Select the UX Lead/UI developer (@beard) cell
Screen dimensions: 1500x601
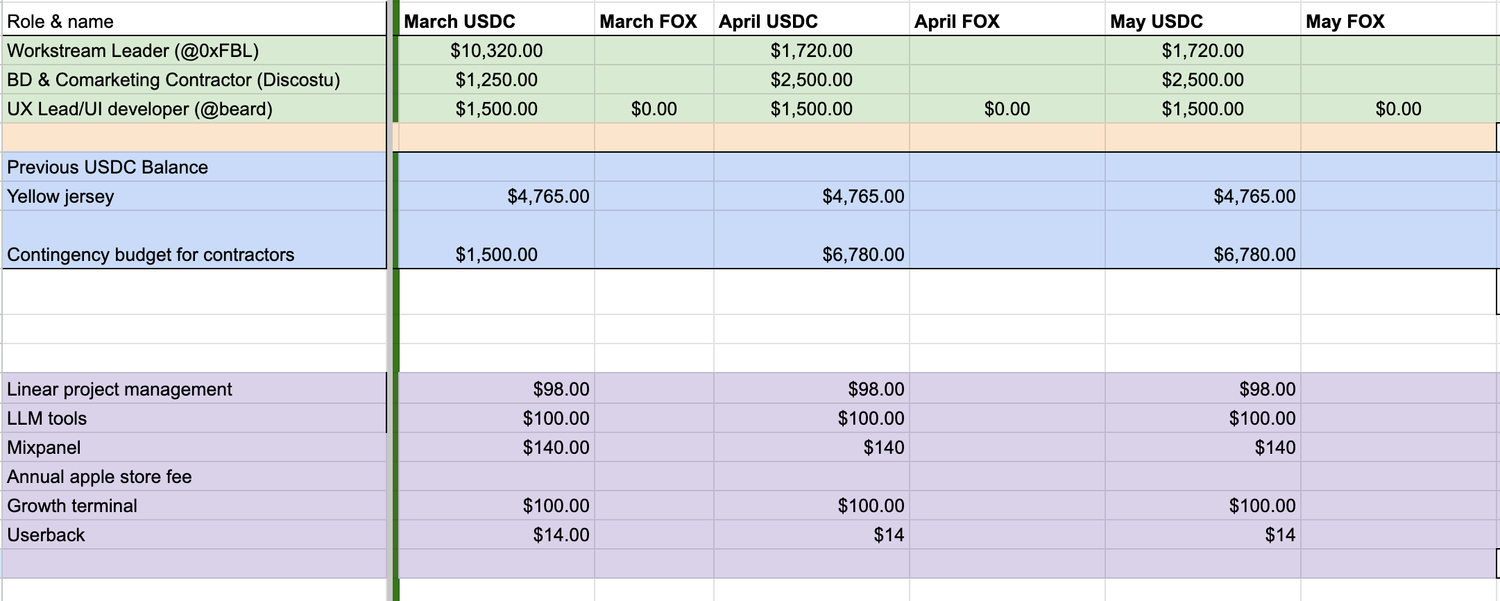coord(139,109)
